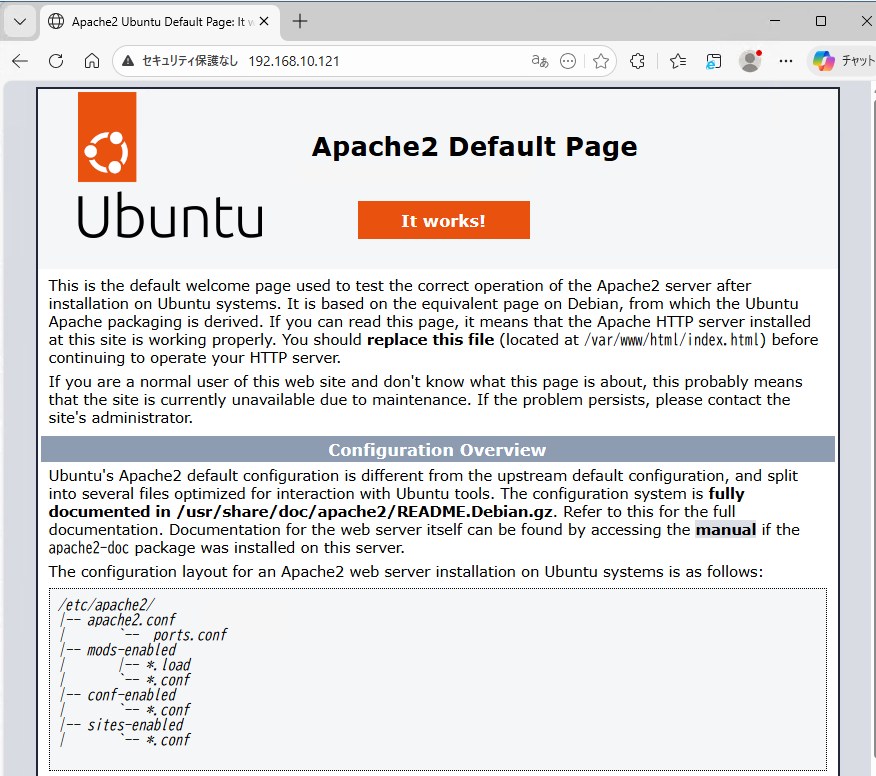This screenshot has height=776, width=876.
Task: Click the browser Back arrow
Action: (20, 61)
